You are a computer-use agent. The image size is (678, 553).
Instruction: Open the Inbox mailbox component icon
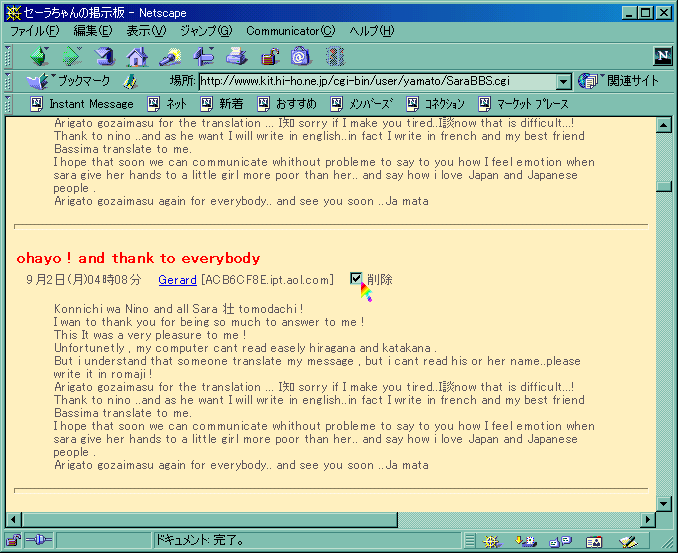pos(526,541)
